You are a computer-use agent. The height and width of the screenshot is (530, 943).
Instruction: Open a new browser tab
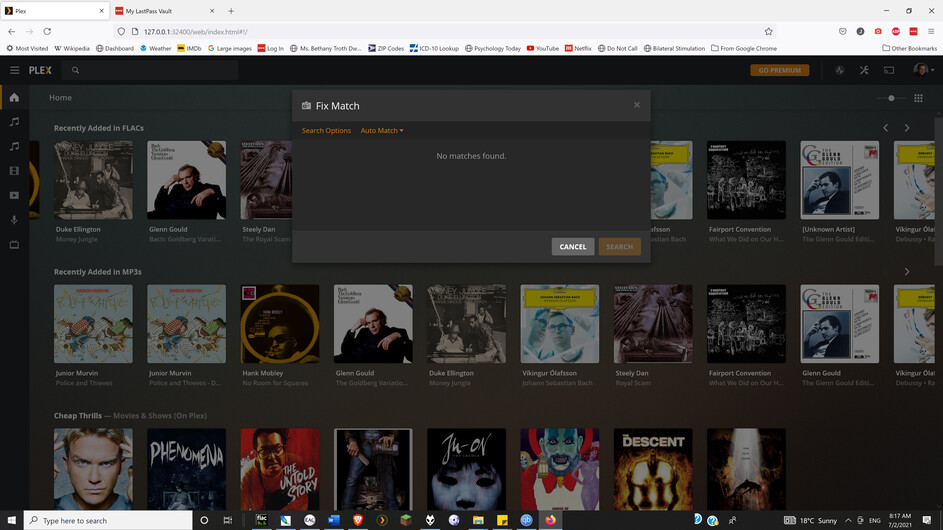point(231,11)
